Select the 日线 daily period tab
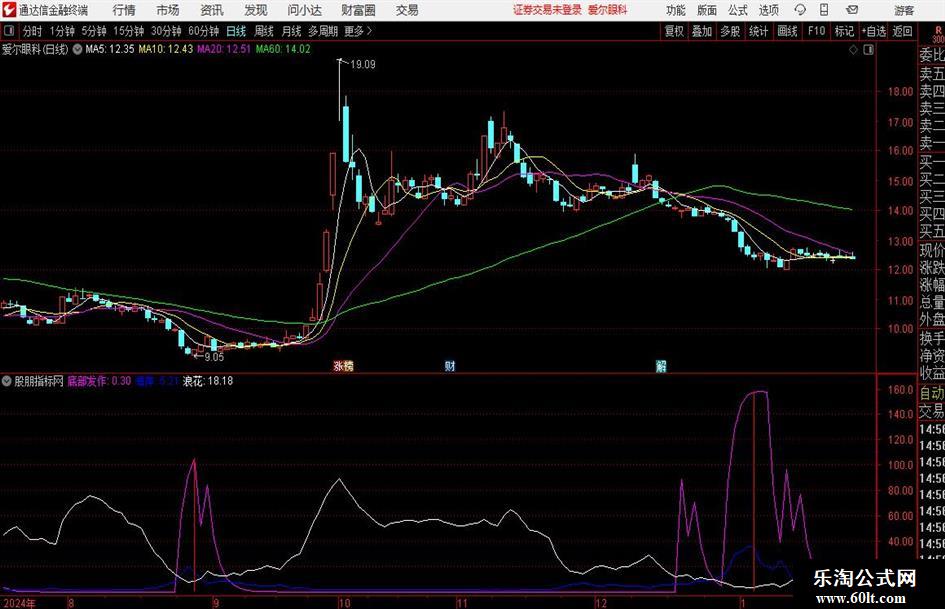 (x=236, y=31)
